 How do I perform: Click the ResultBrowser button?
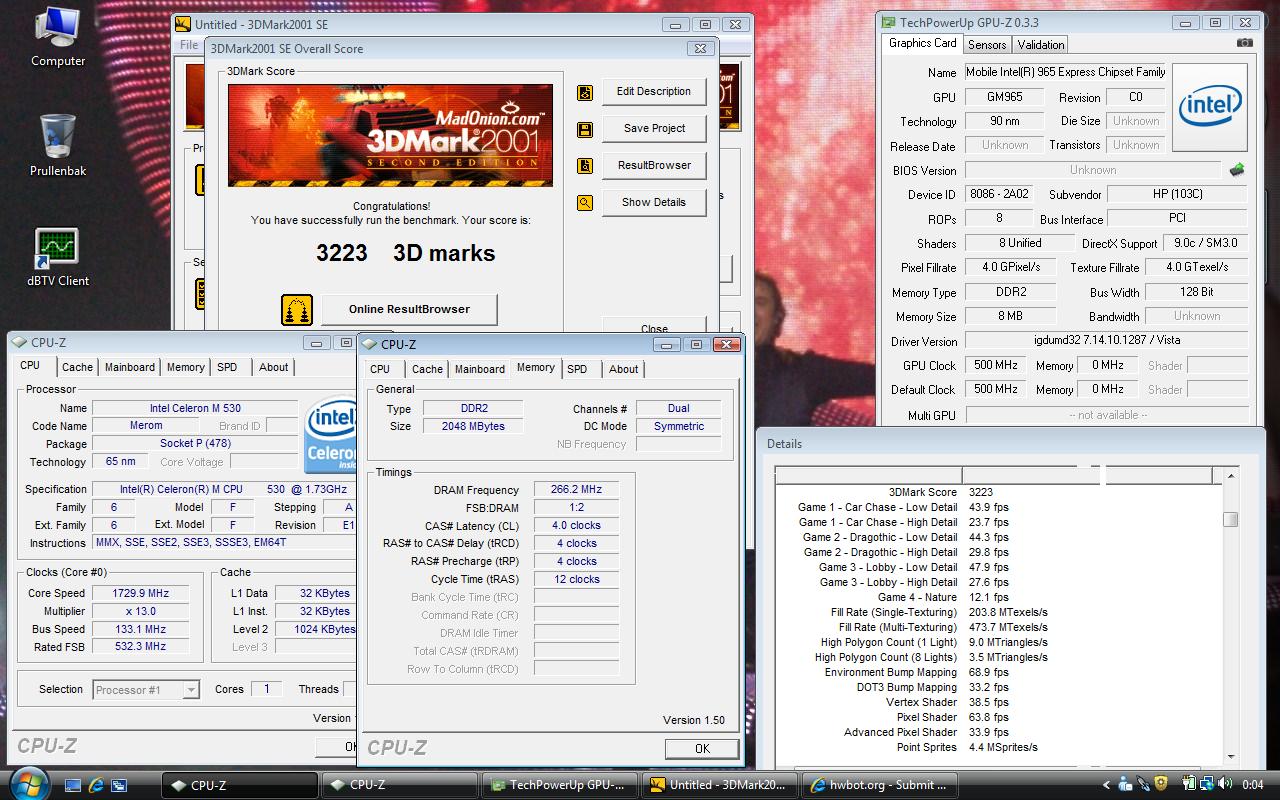coord(654,166)
